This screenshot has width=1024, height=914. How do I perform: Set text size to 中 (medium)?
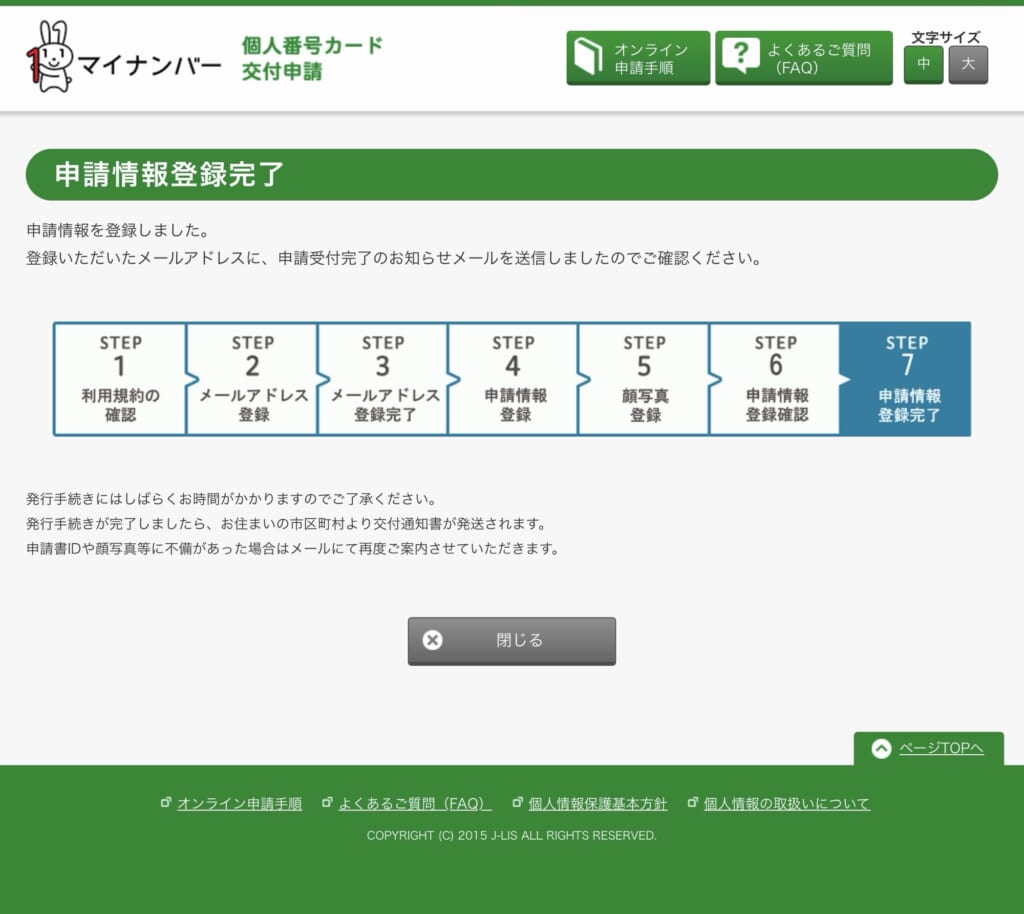click(923, 64)
